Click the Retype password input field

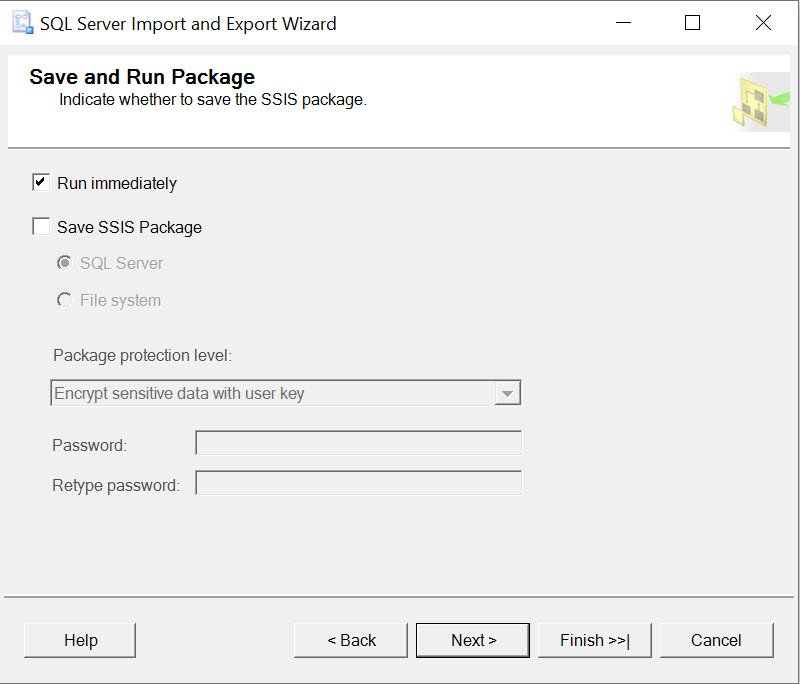(359, 483)
